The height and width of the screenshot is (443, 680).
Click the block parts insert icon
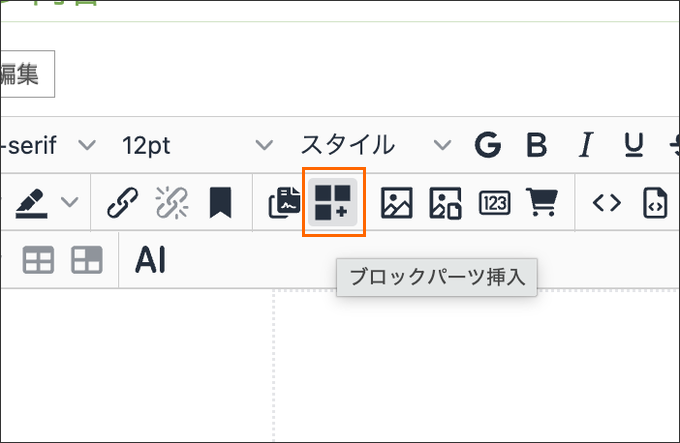(x=333, y=203)
